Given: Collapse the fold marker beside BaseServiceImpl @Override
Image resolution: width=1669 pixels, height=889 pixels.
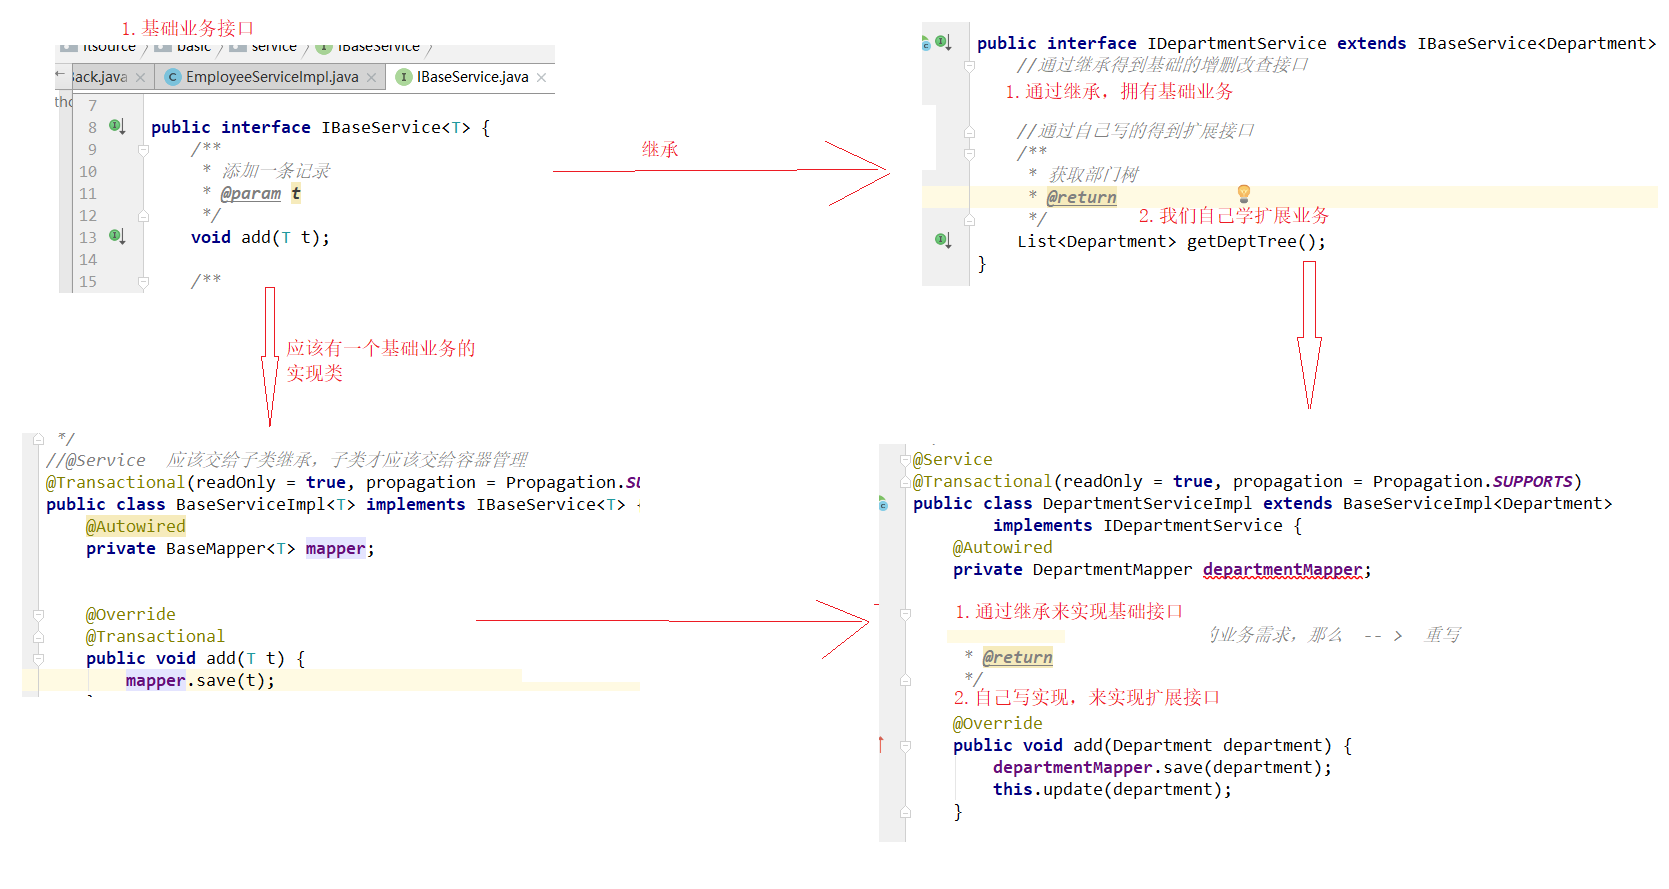Looking at the screenshot, I should tap(38, 615).
